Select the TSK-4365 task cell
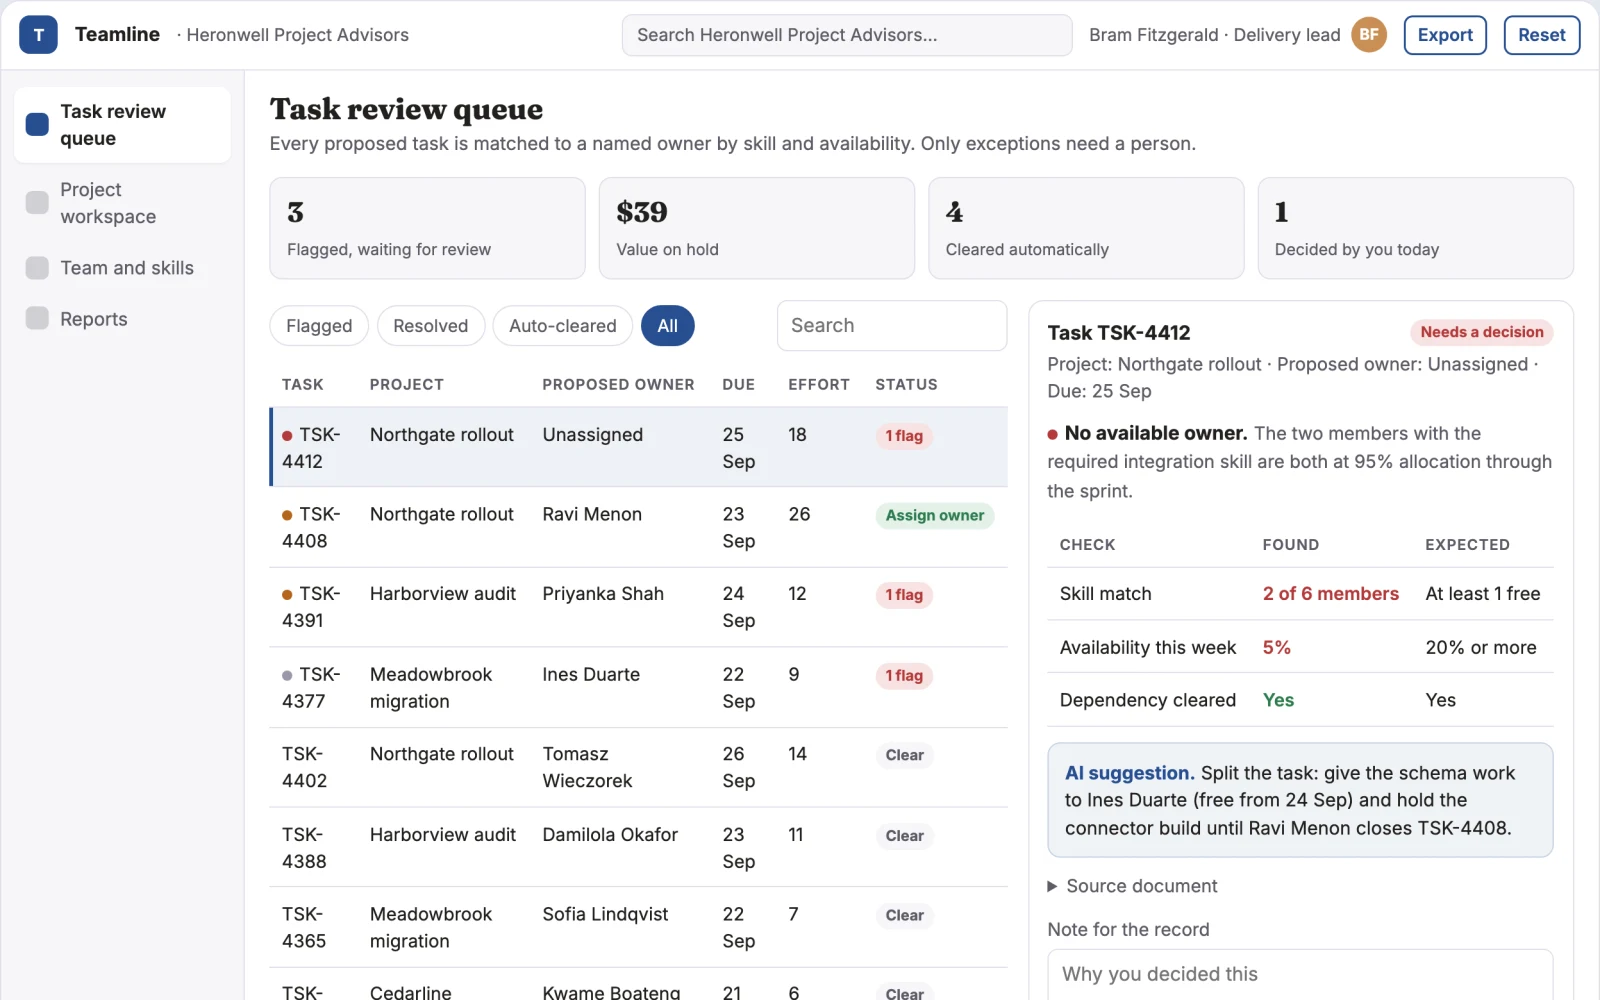Image resolution: width=1600 pixels, height=1000 pixels. tap(314, 927)
